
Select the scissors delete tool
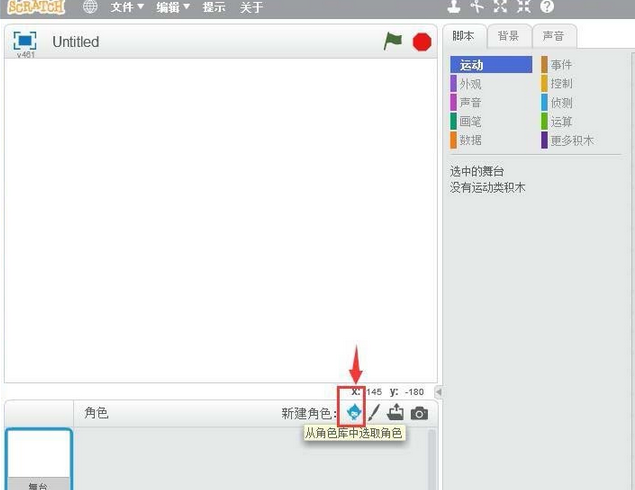(x=477, y=6)
